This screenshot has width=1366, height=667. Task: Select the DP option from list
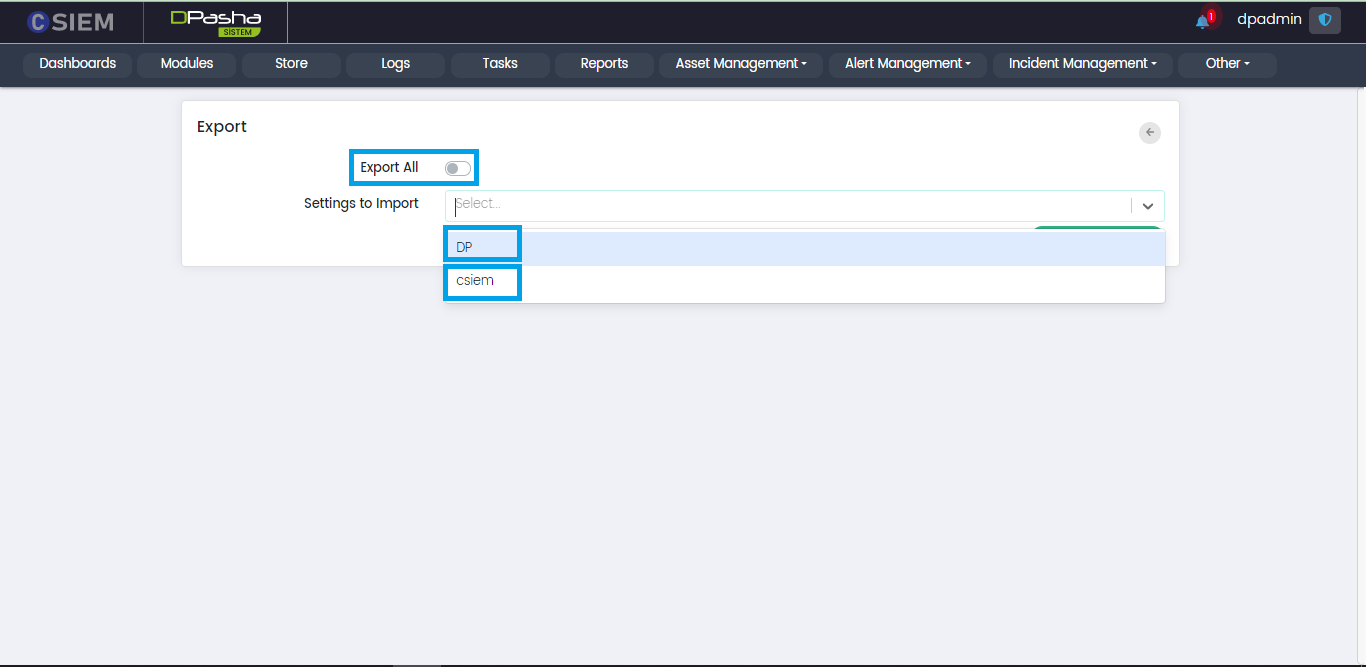(465, 247)
